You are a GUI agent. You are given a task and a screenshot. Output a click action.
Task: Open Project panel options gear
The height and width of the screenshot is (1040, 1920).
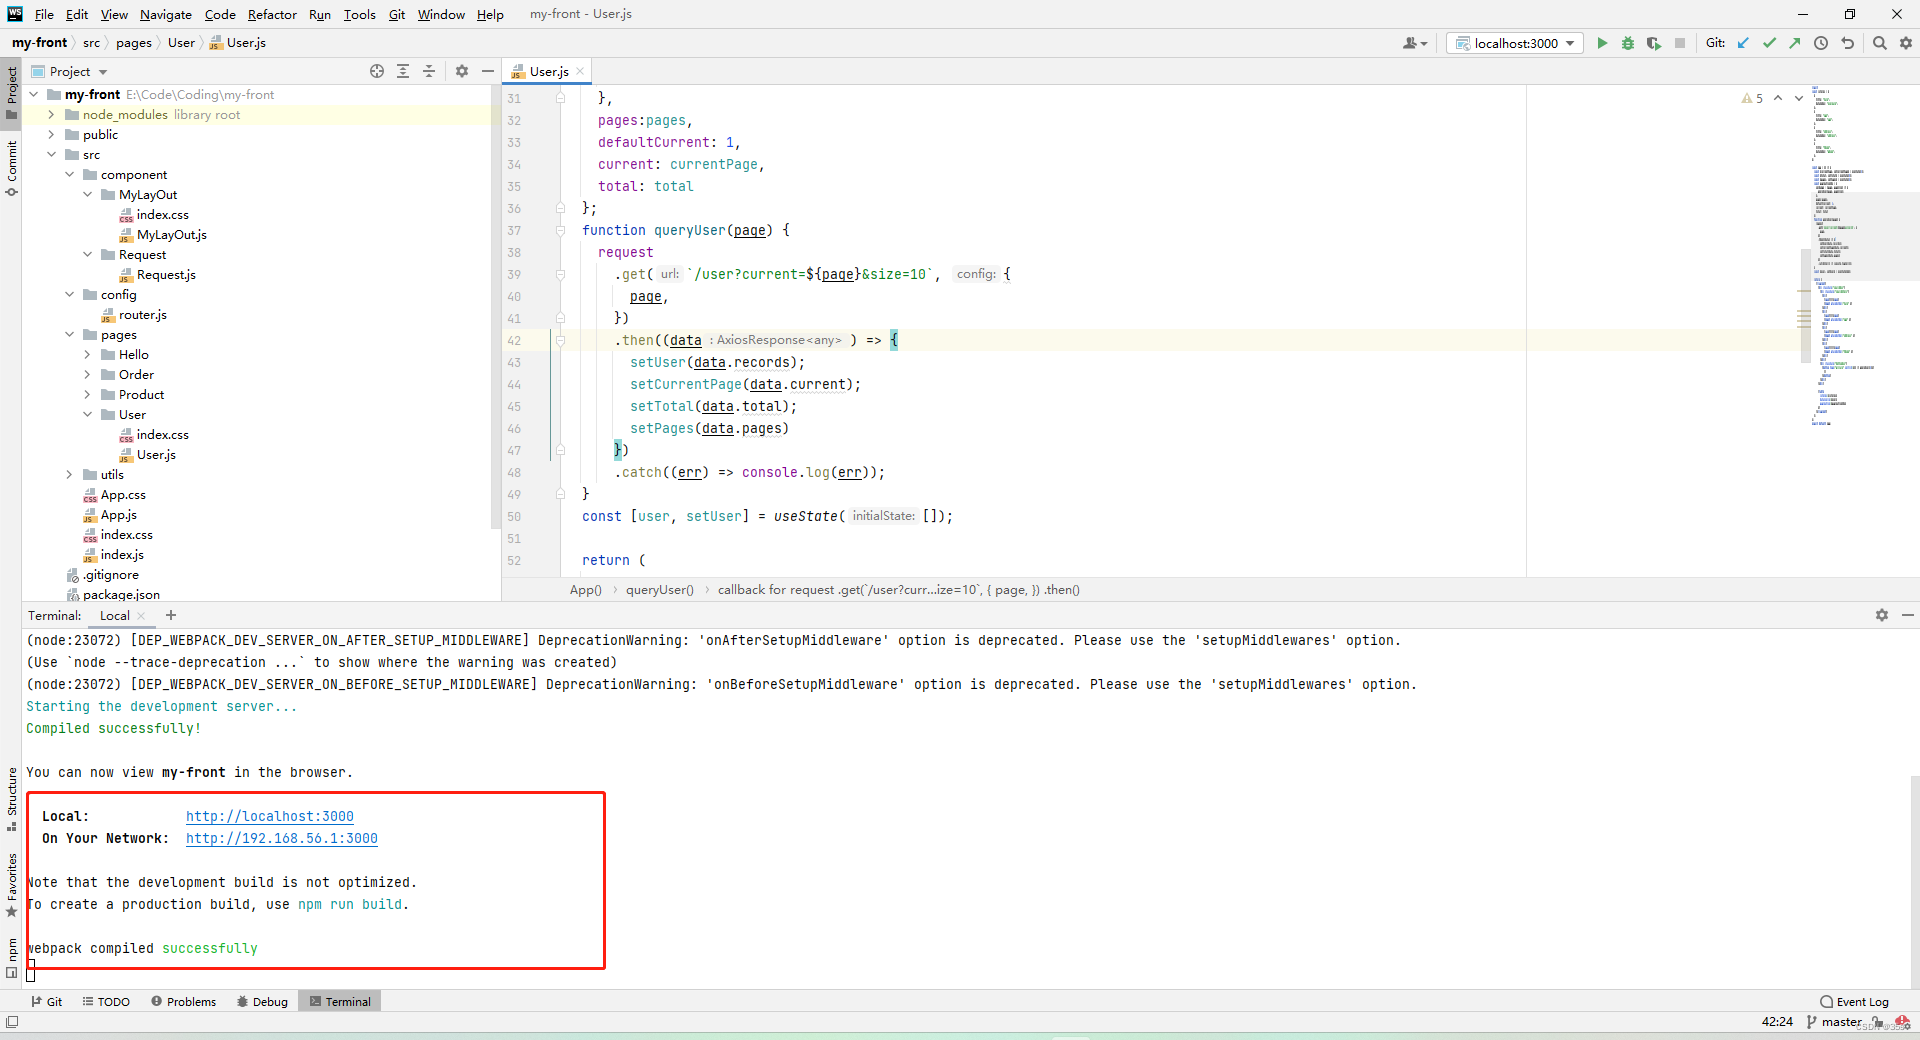click(462, 71)
